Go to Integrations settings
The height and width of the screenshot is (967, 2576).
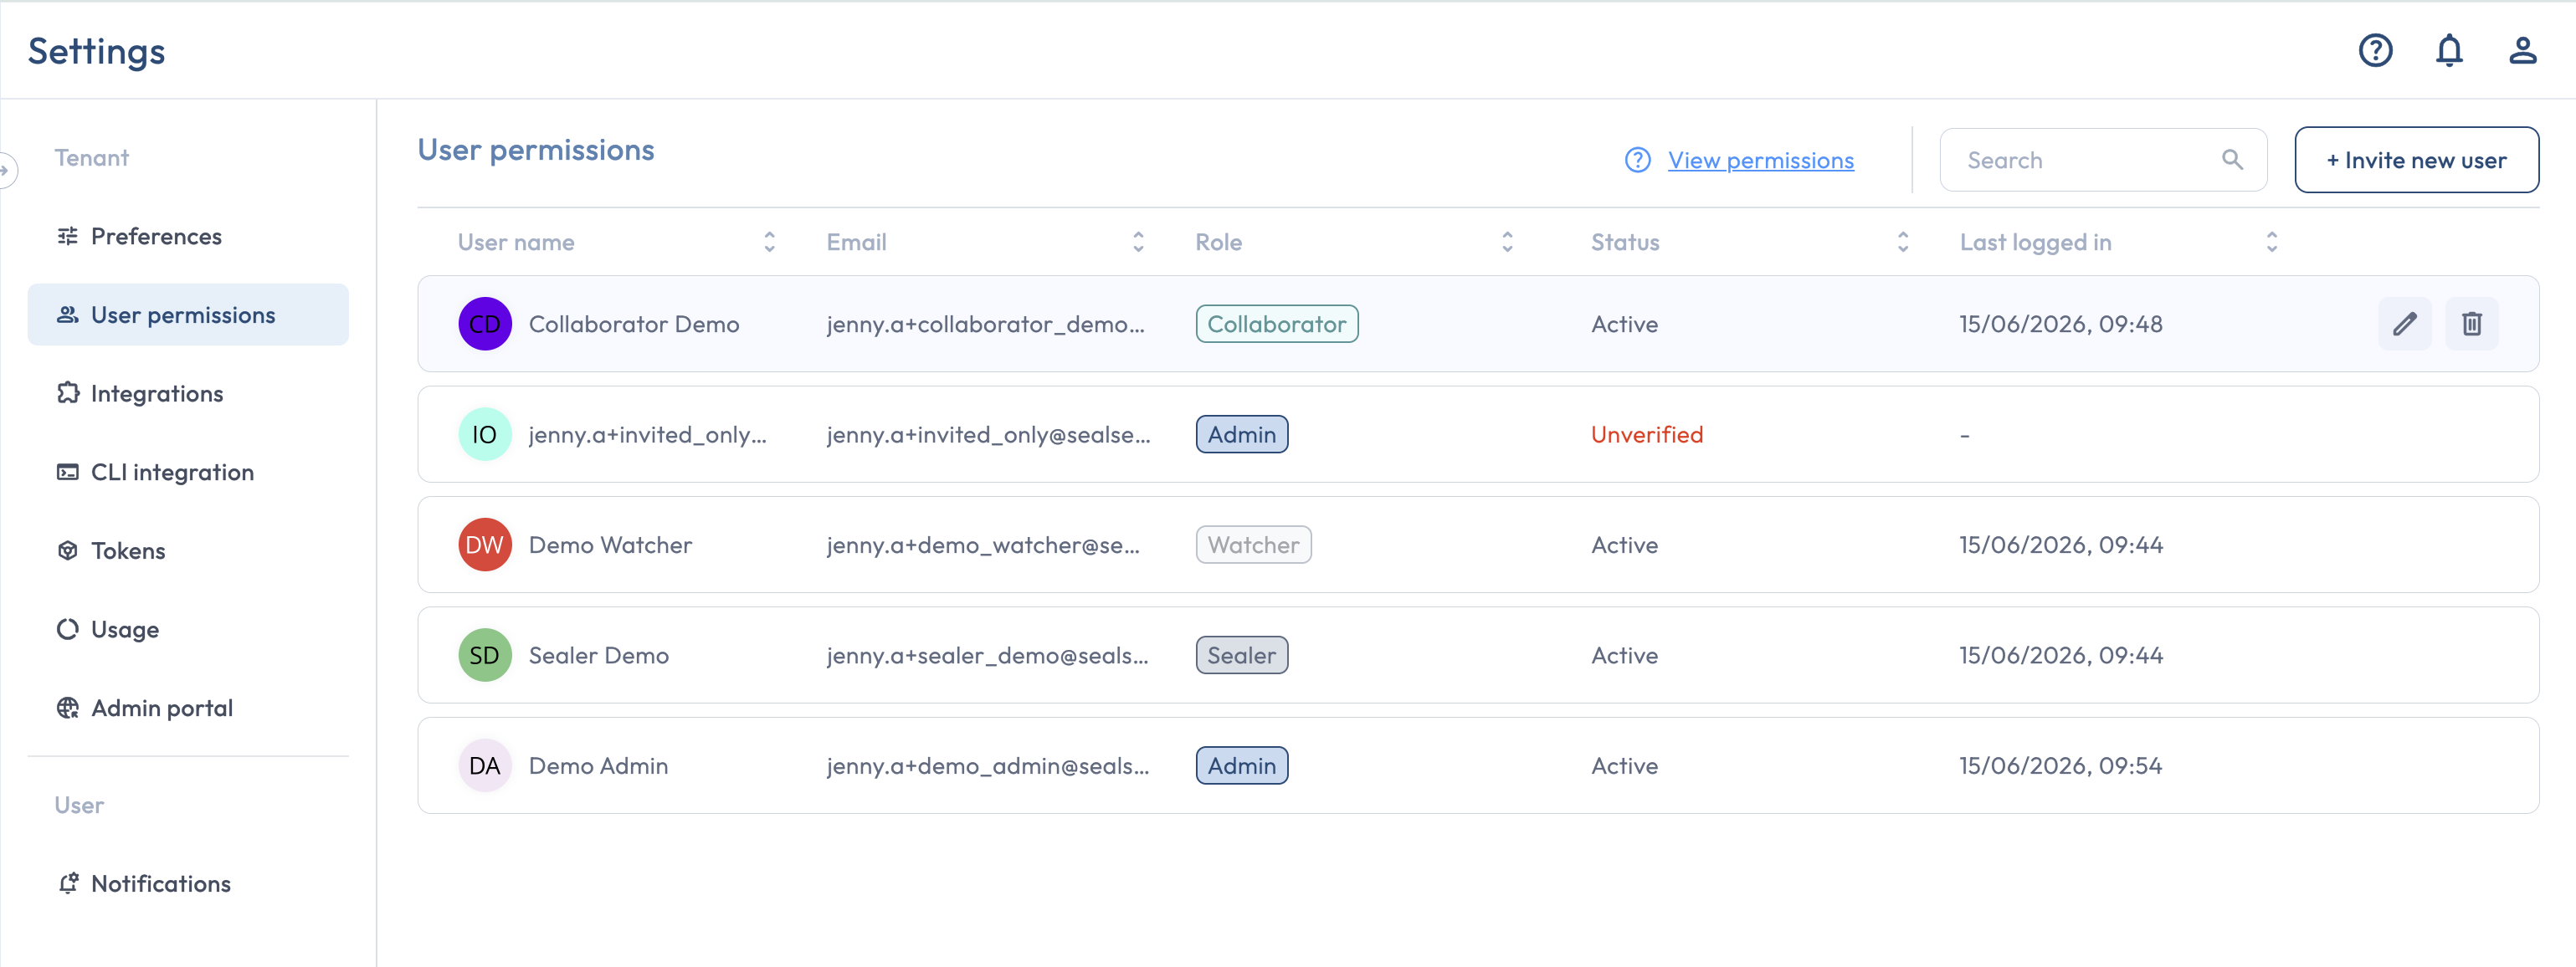[x=188, y=394]
